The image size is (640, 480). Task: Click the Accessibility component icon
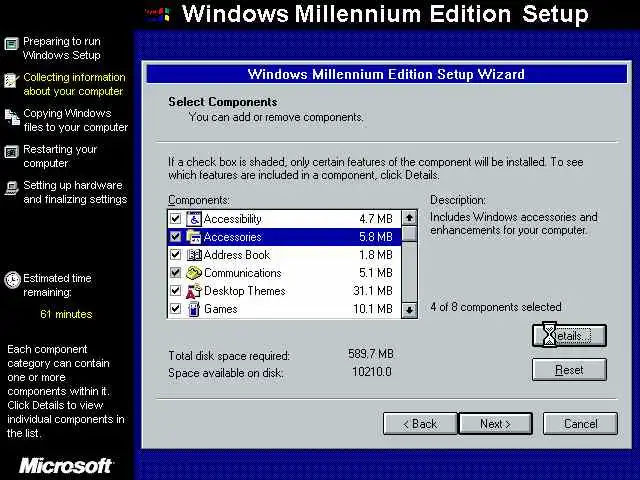tap(193, 219)
